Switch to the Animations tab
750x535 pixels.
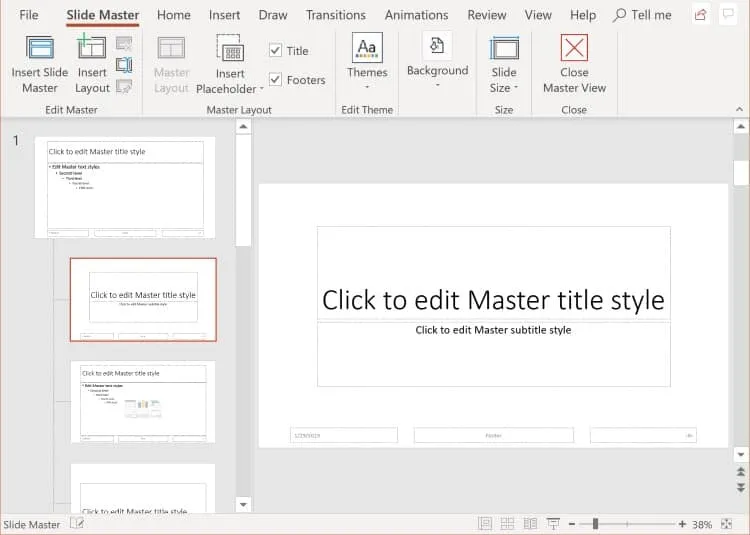(x=417, y=15)
